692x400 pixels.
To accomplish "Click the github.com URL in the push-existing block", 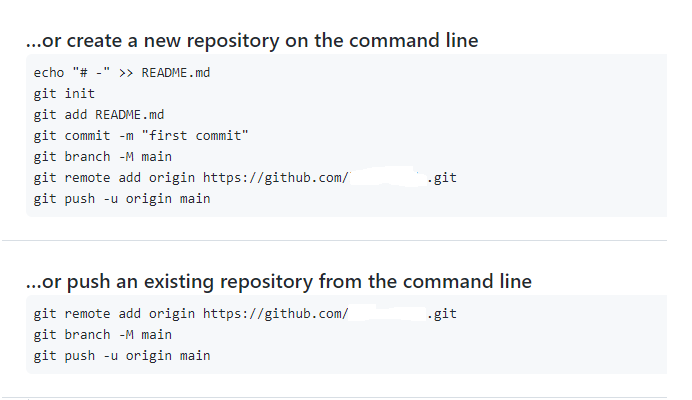I will point(275,313).
